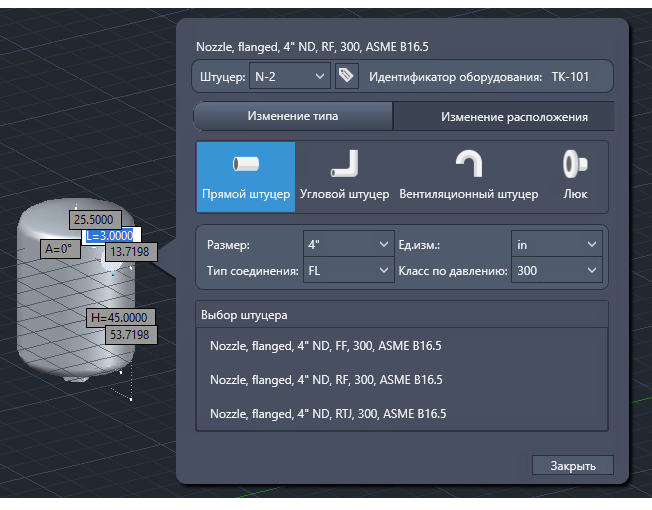Click the Закрыть button
This screenshot has width=652, height=510.
pyautogui.click(x=573, y=466)
